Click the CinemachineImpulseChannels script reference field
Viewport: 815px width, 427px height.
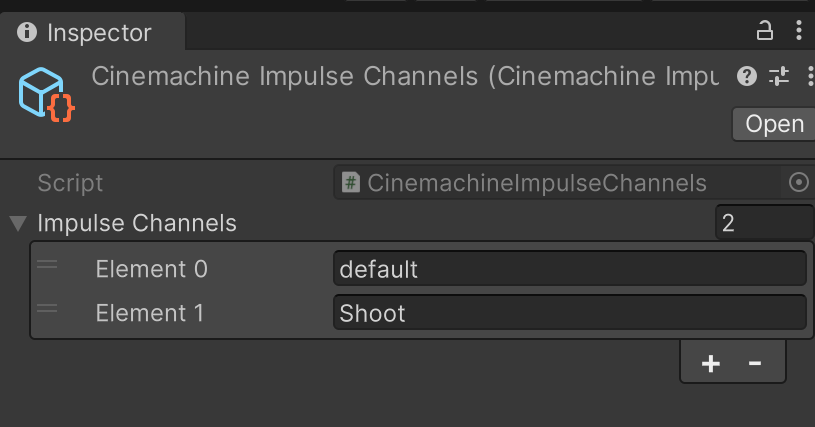click(560, 183)
